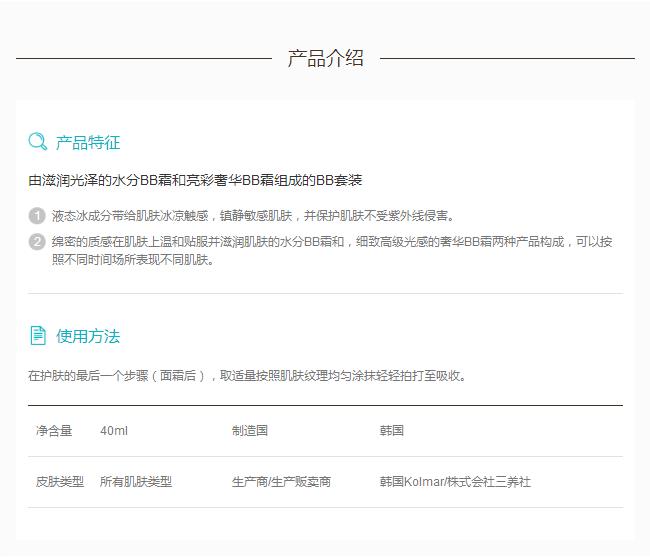The height and width of the screenshot is (557, 650).
Task: Click the number 1 circle bullet
Action: tap(37, 215)
